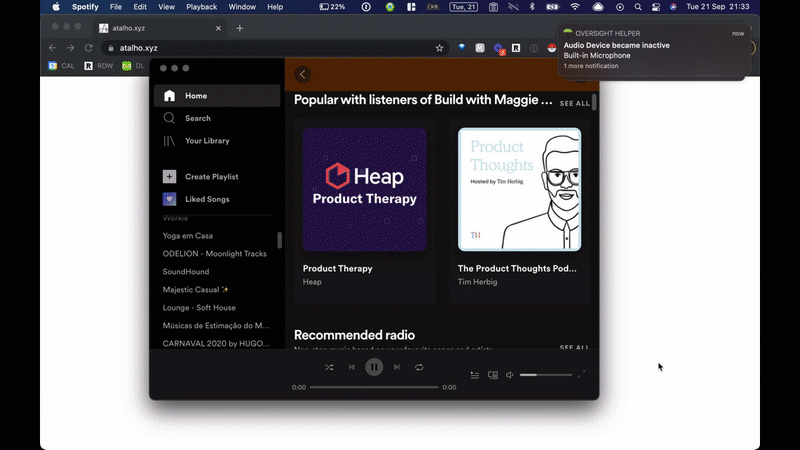This screenshot has height=450, width=800.
Task: Click the extension icon with red badge 2
Action: [x=498, y=48]
